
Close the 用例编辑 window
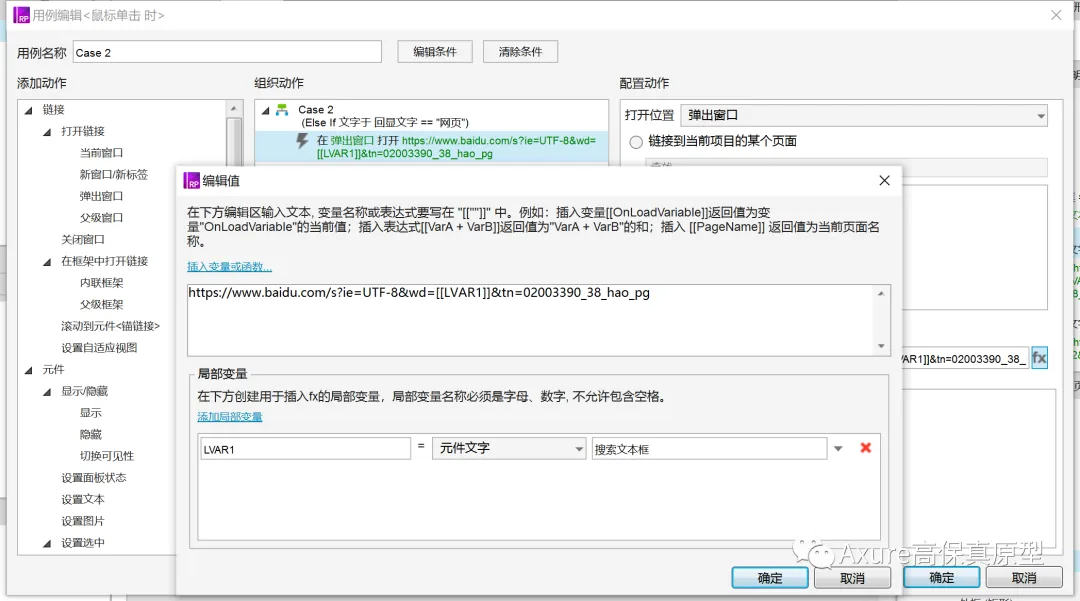click(x=1056, y=15)
